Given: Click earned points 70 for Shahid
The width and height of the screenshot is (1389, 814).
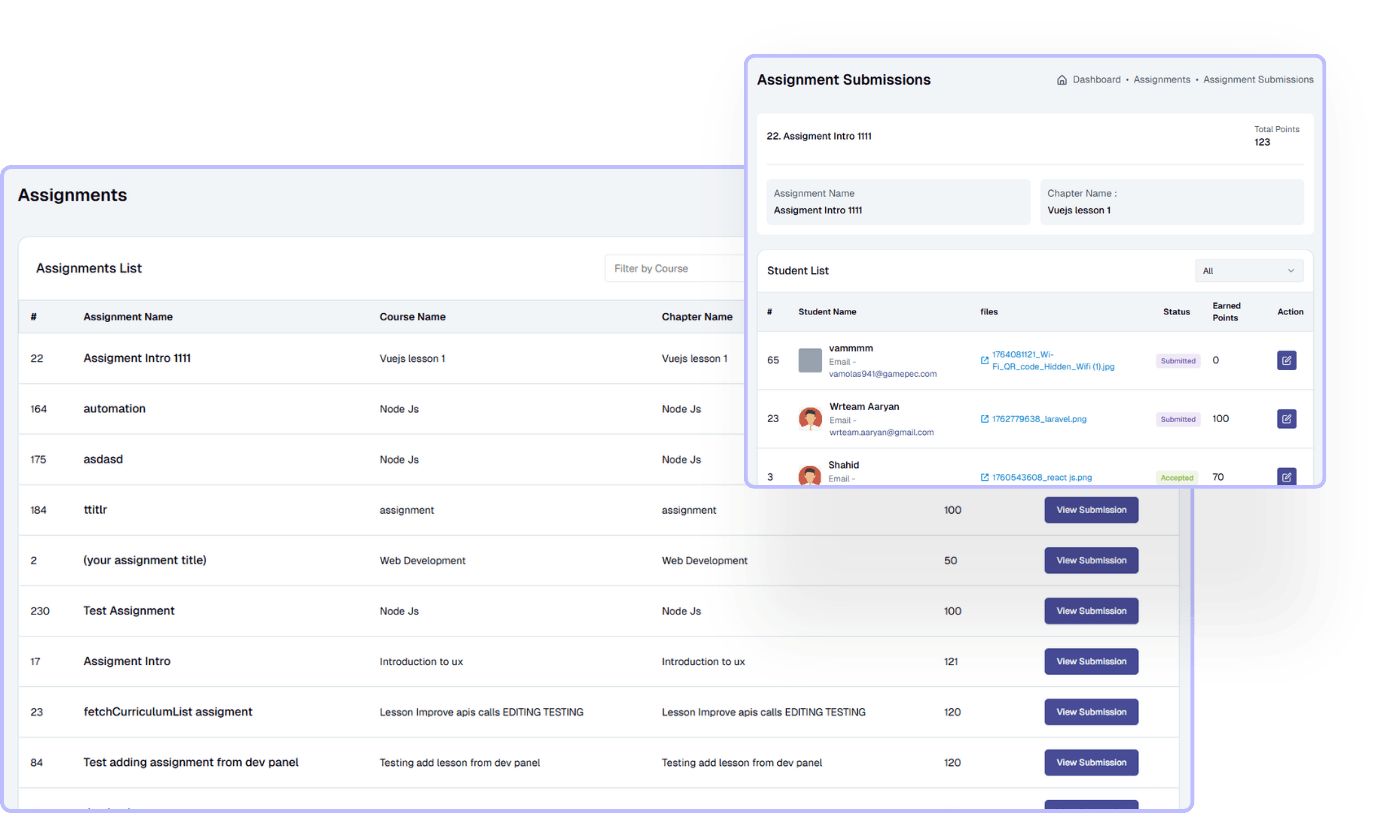Looking at the screenshot, I should click(x=1218, y=477).
